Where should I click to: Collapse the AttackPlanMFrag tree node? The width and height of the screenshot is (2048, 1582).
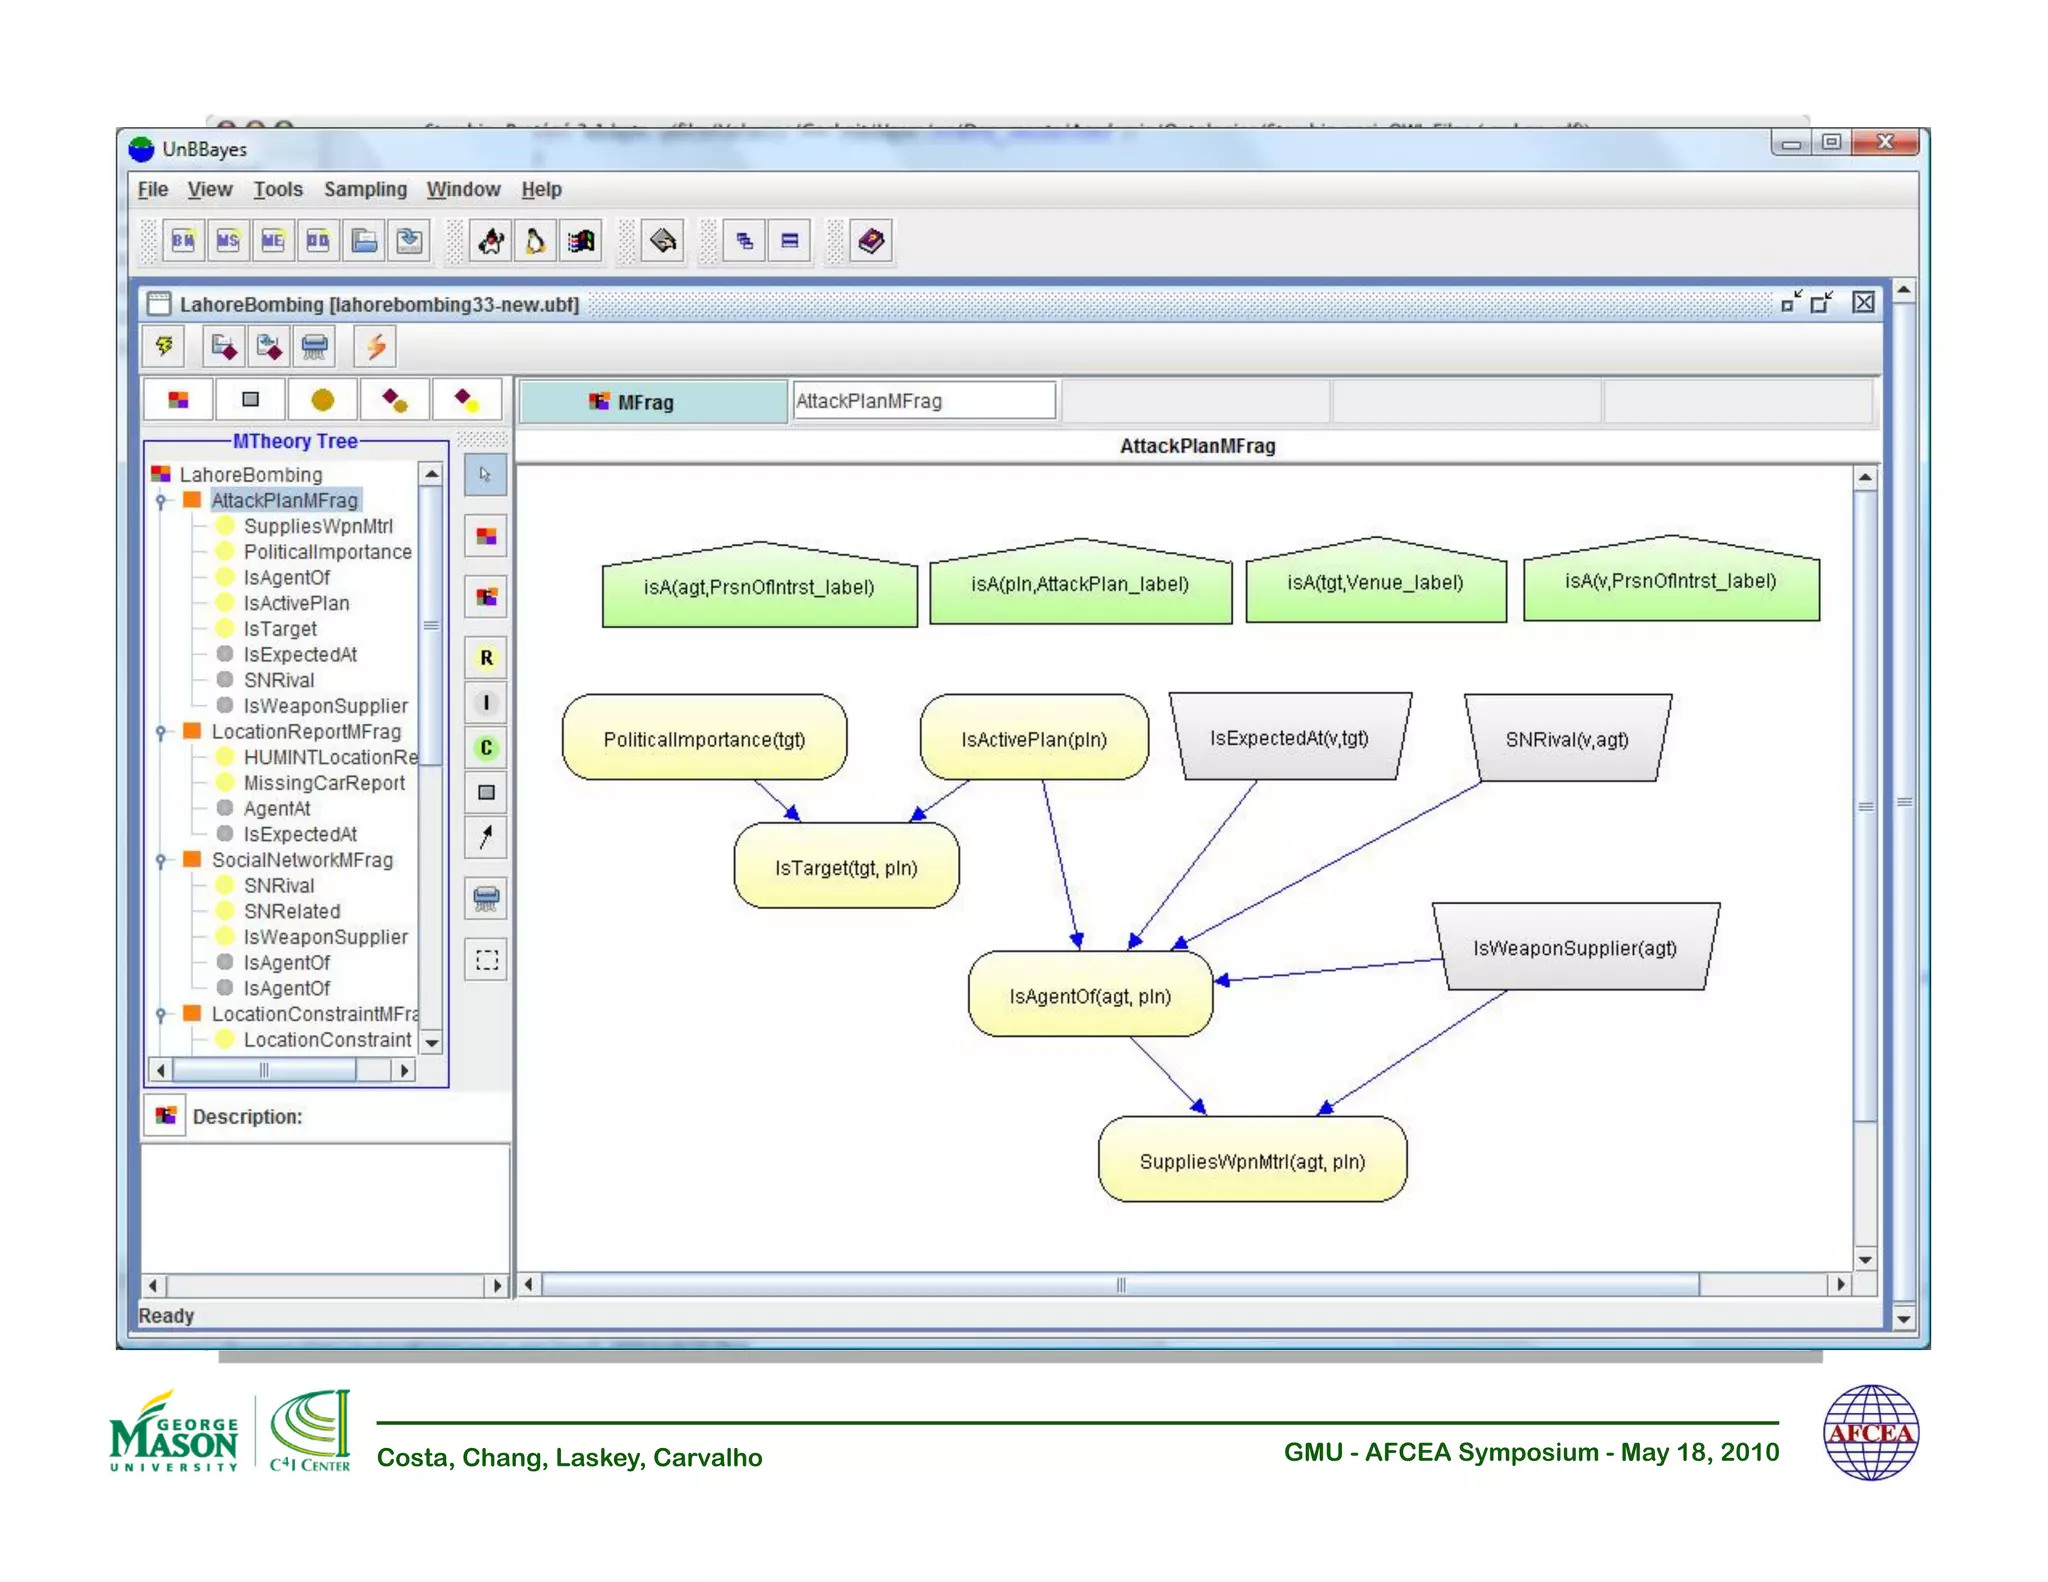pos(161,501)
